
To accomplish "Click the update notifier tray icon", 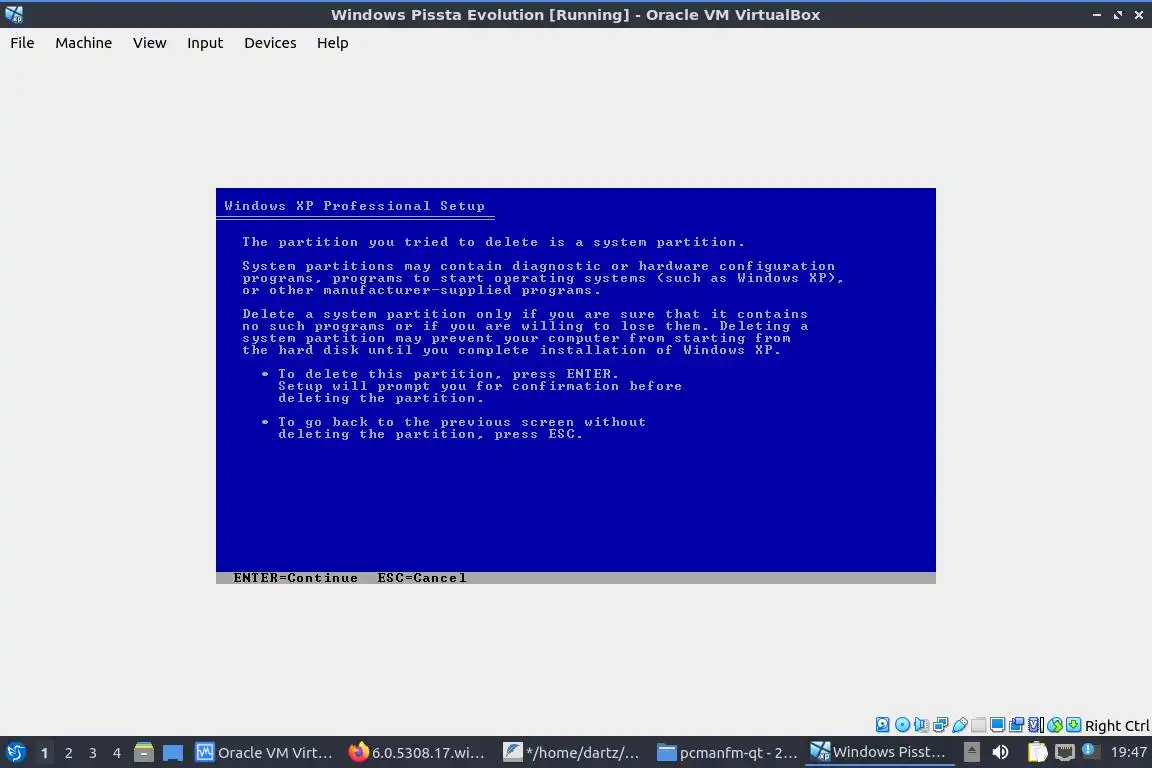I will [x=1090, y=752].
